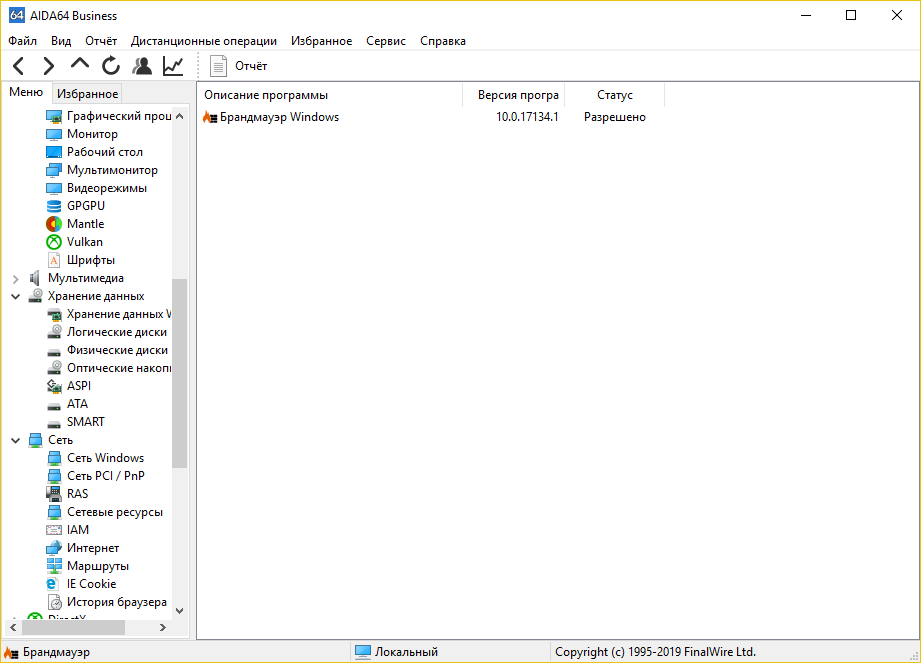Screen dimensions: 921x663
Task: Click the copyright FinalWire status text
Action: click(x=656, y=652)
